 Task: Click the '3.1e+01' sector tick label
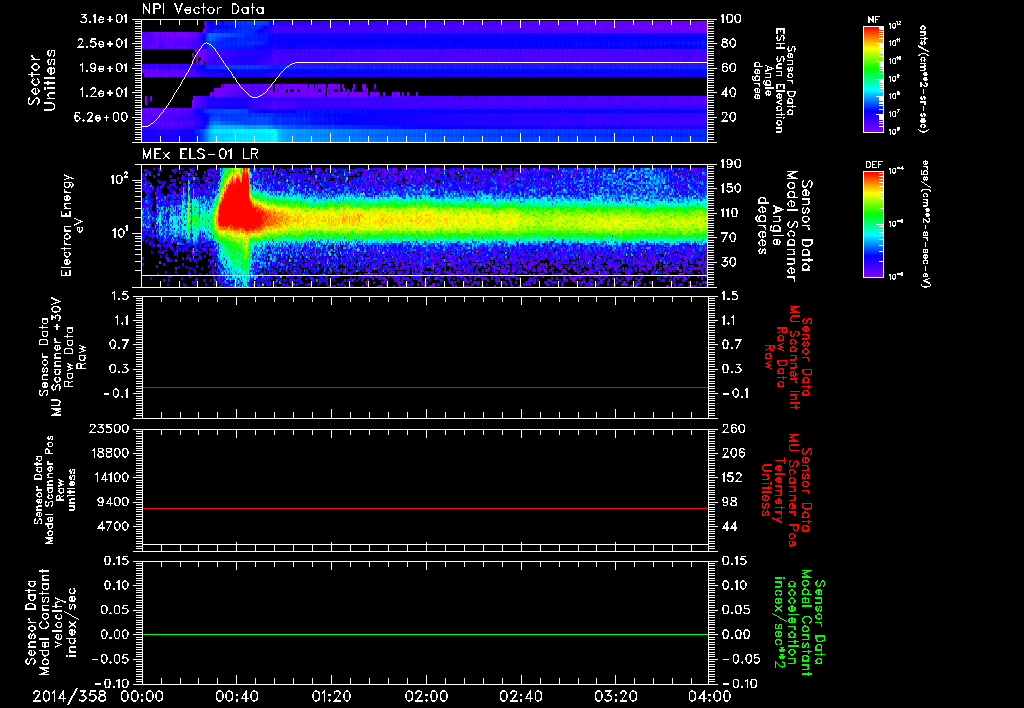[x=104, y=19]
